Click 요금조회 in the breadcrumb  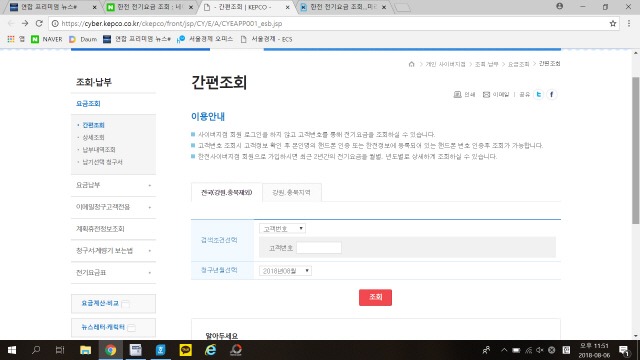(518, 64)
